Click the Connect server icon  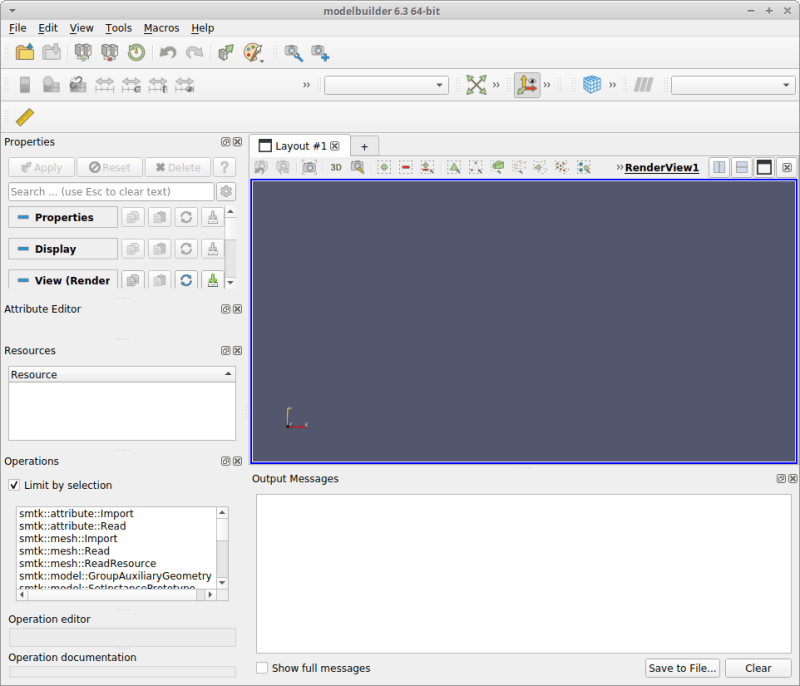[x=83, y=52]
